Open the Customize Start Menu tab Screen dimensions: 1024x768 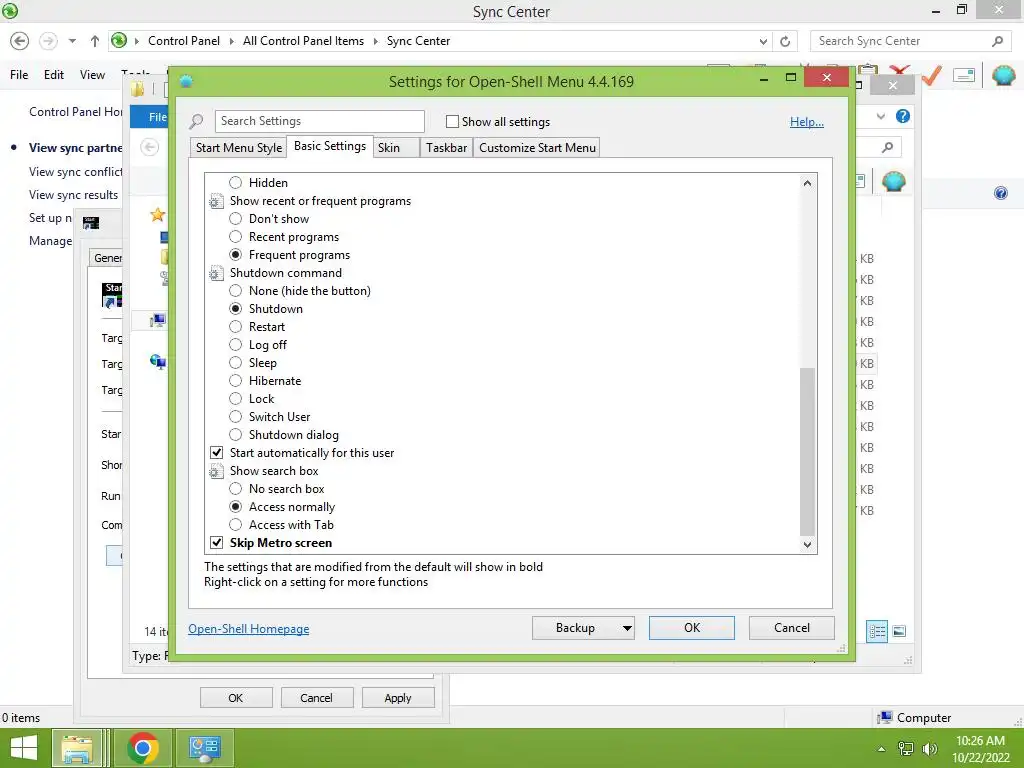537,148
